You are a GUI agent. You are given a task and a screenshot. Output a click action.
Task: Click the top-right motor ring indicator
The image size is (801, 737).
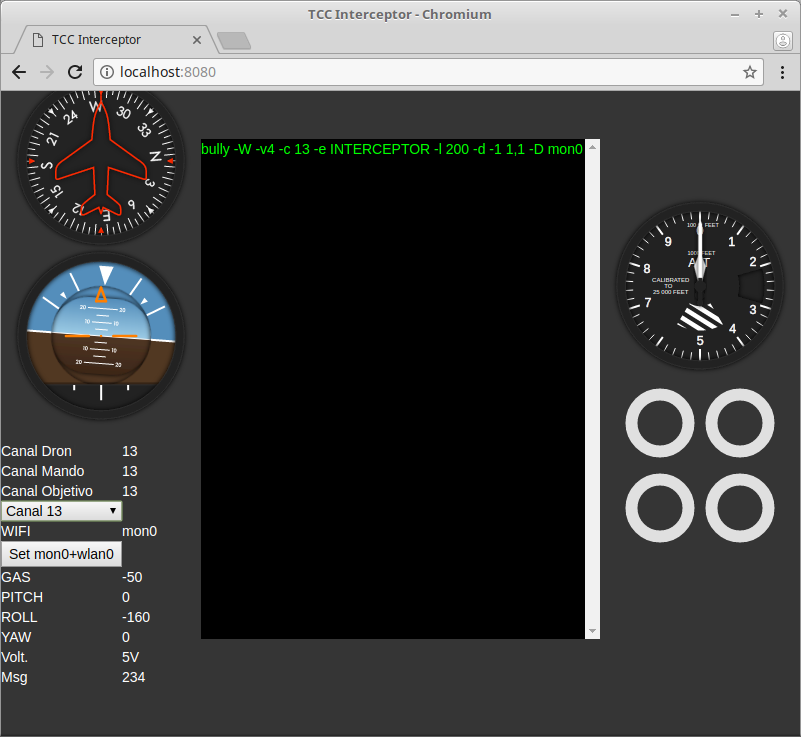point(739,423)
